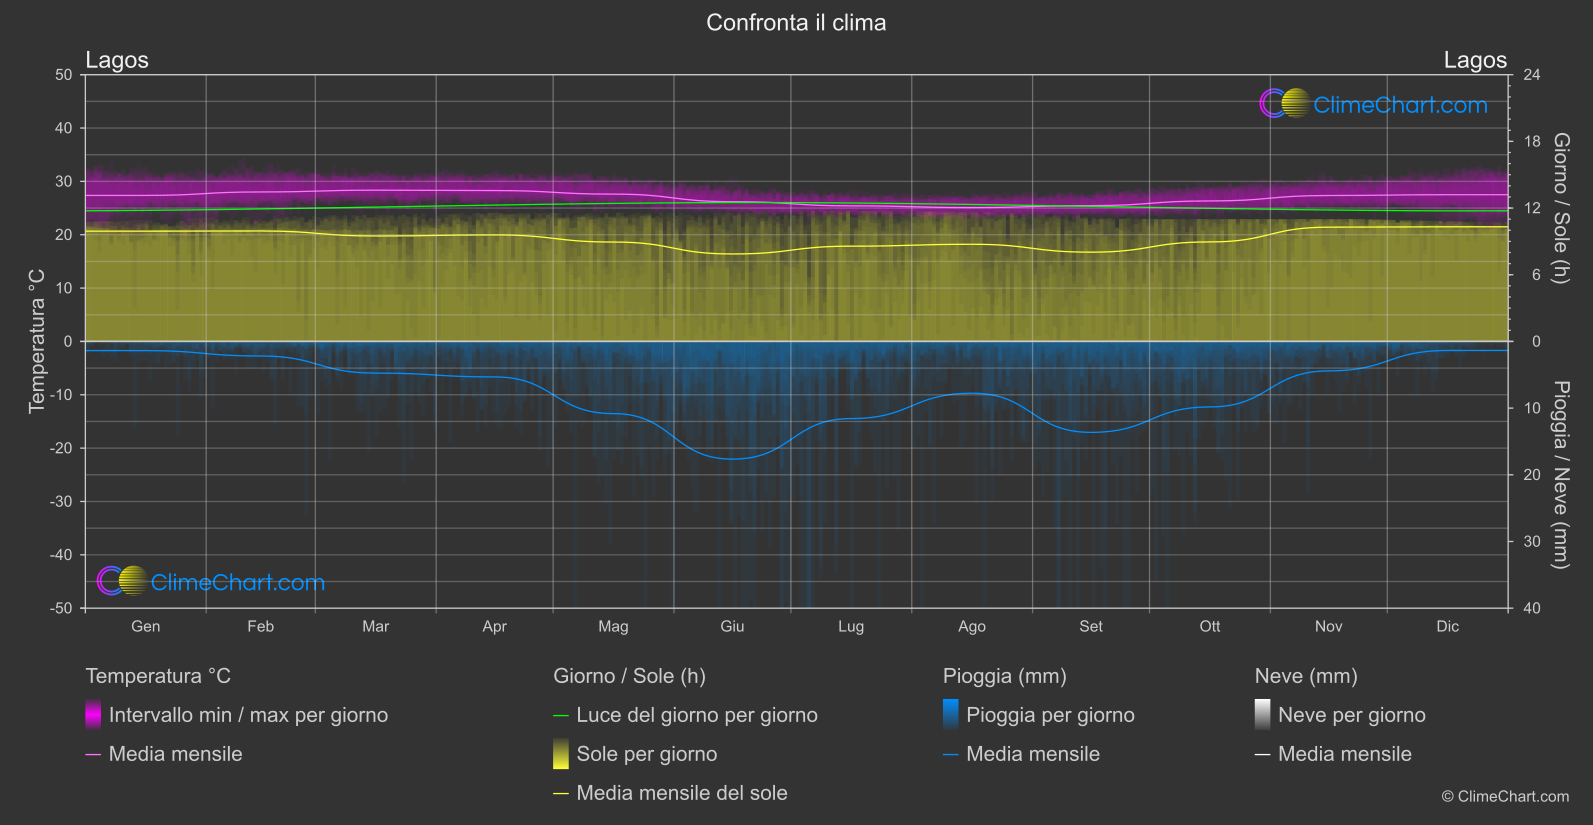This screenshot has height=825, width=1593.
Task: Click the 'Pioggia (mm)' legend heading
Action: click(1005, 676)
